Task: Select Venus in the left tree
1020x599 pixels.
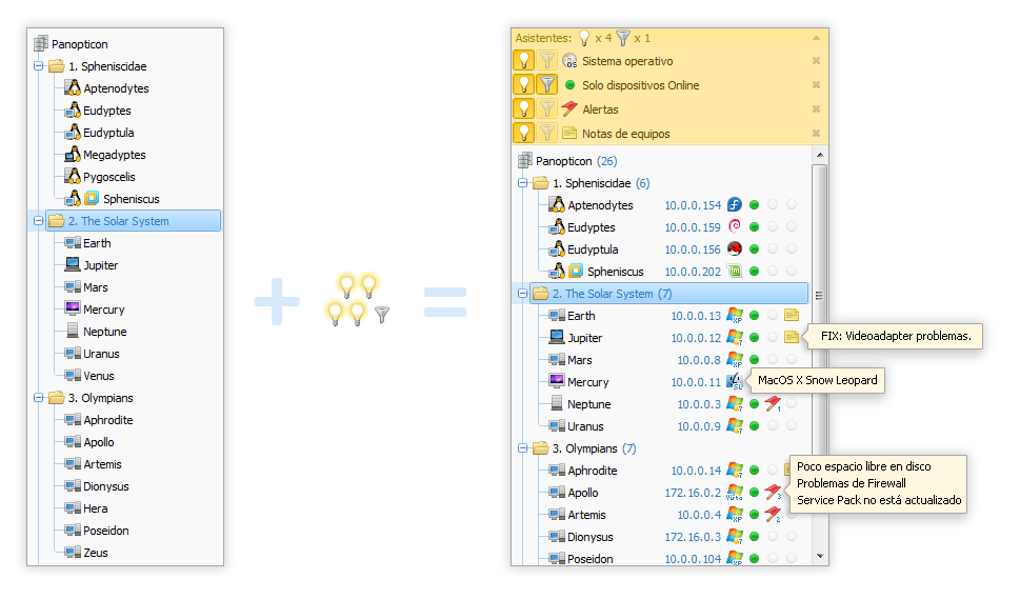Action: [99, 376]
